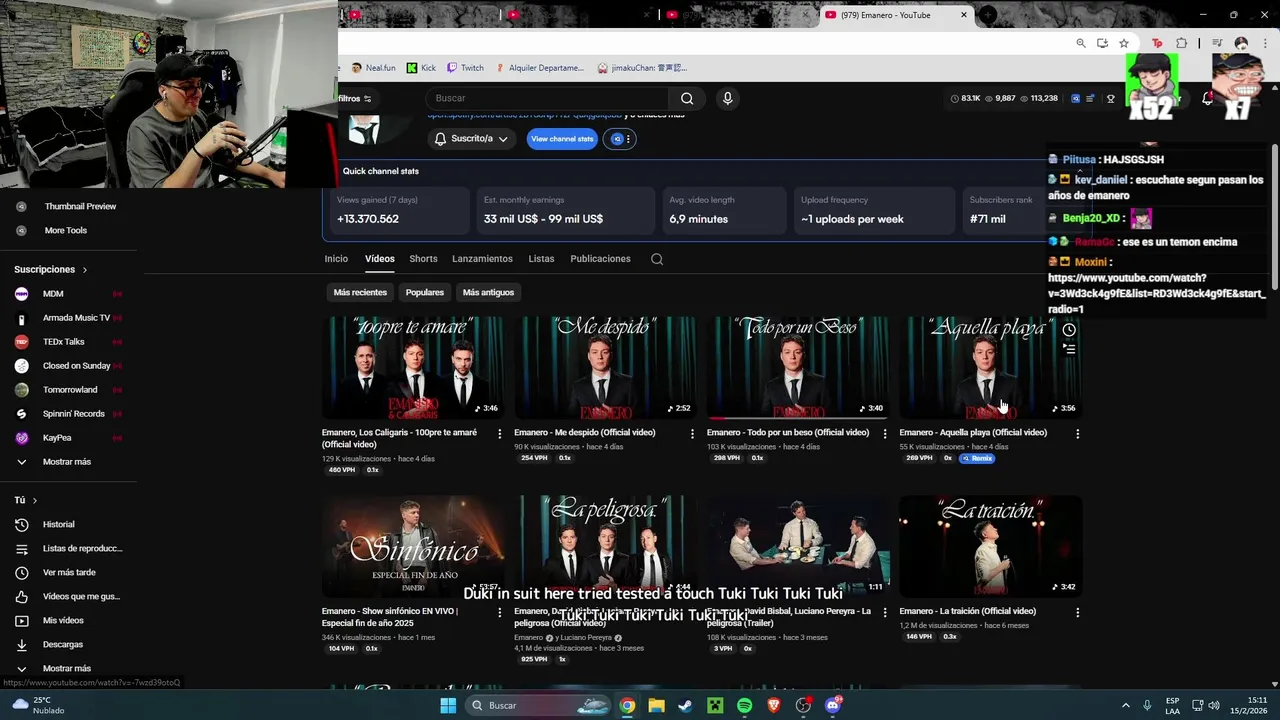Open options menu for Todo por un beso video
The image size is (1280, 720).
(884, 434)
